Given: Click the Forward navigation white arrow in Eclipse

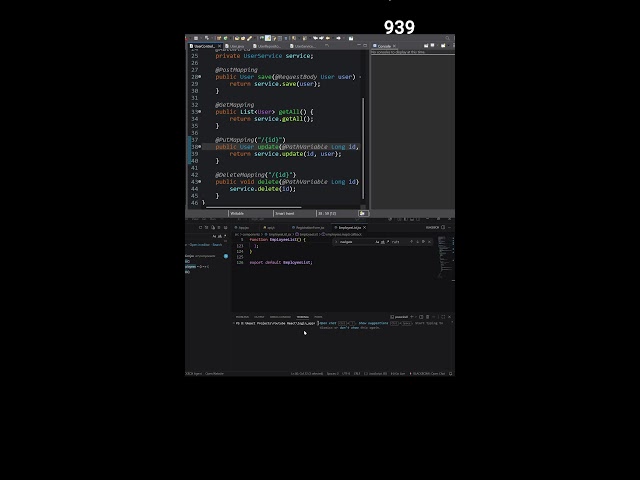Looking at the screenshot, I should point(338,38).
